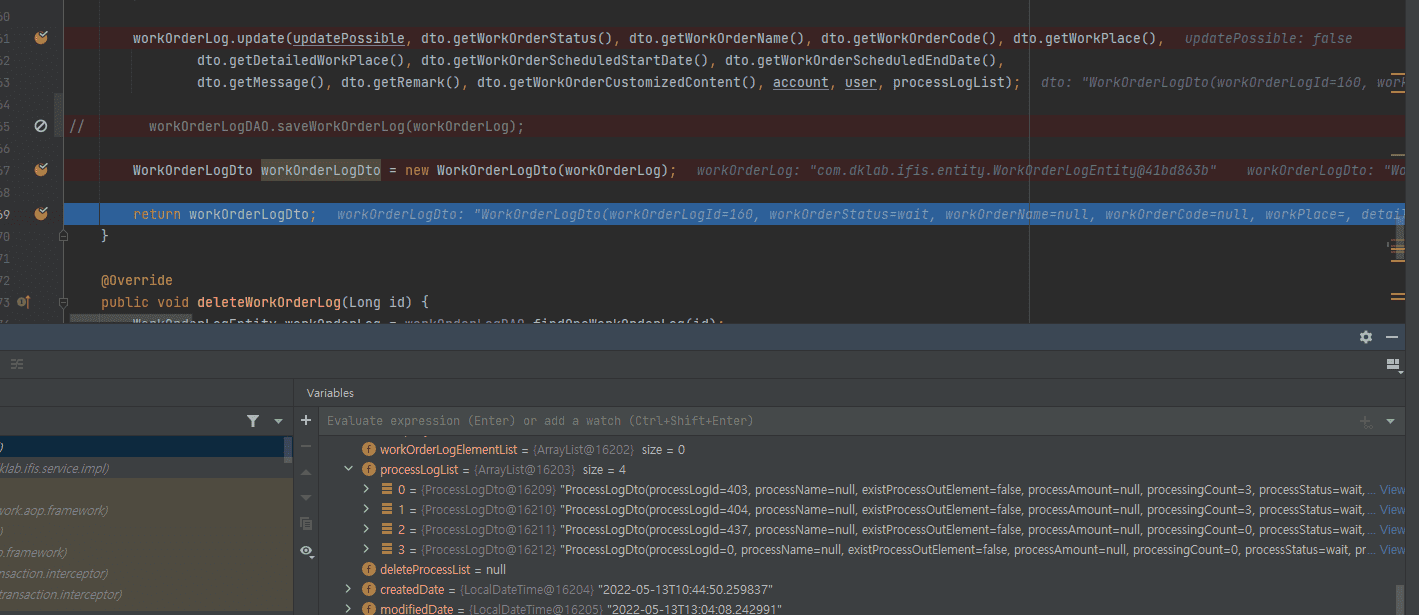1419x615 pixels.
Task: Select the highlighted top stack frame row
Action: tap(142, 447)
